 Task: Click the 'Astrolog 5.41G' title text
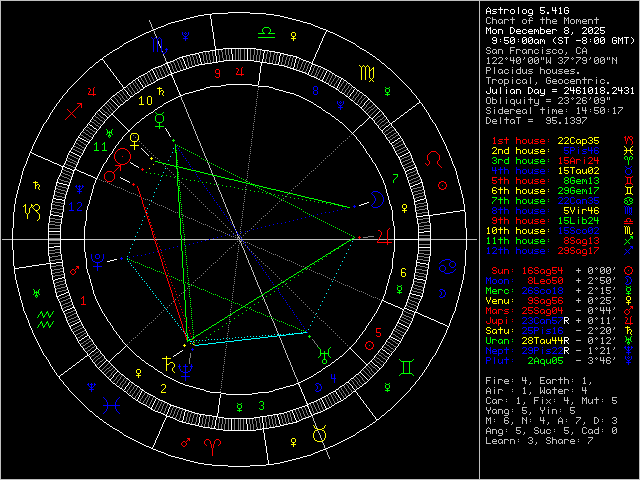(527, 11)
